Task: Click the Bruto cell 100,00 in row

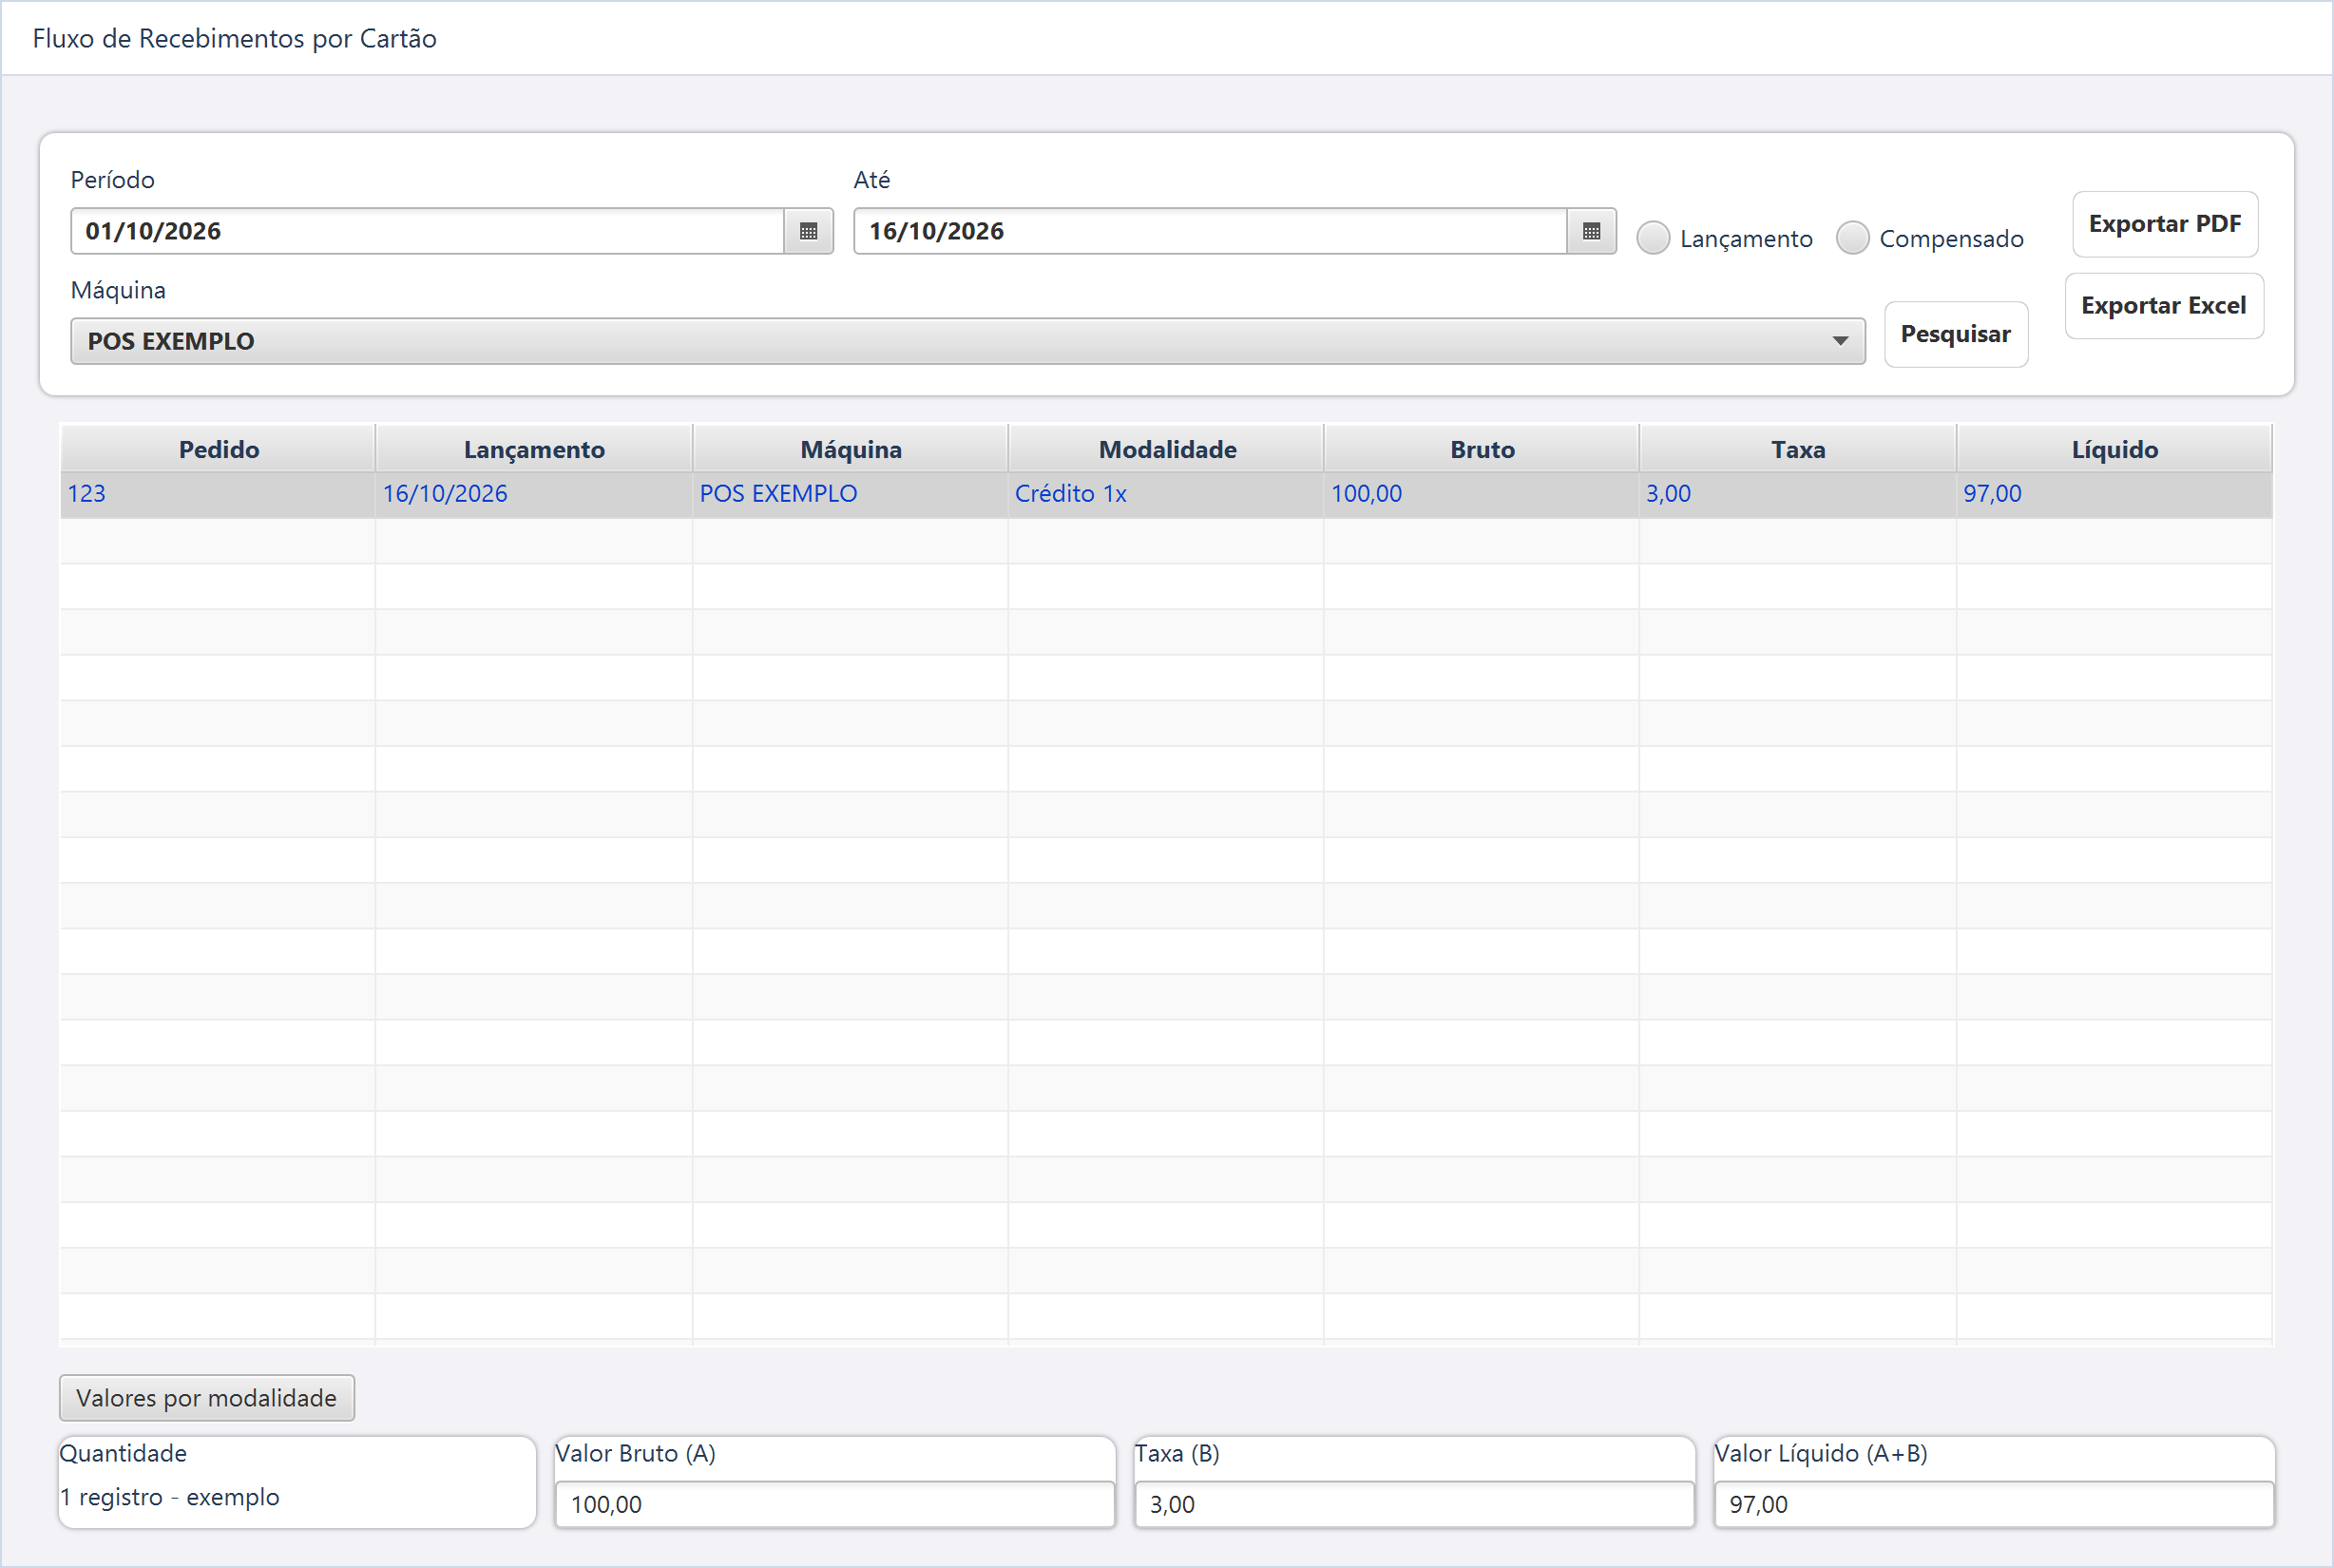Action: [x=1482, y=494]
